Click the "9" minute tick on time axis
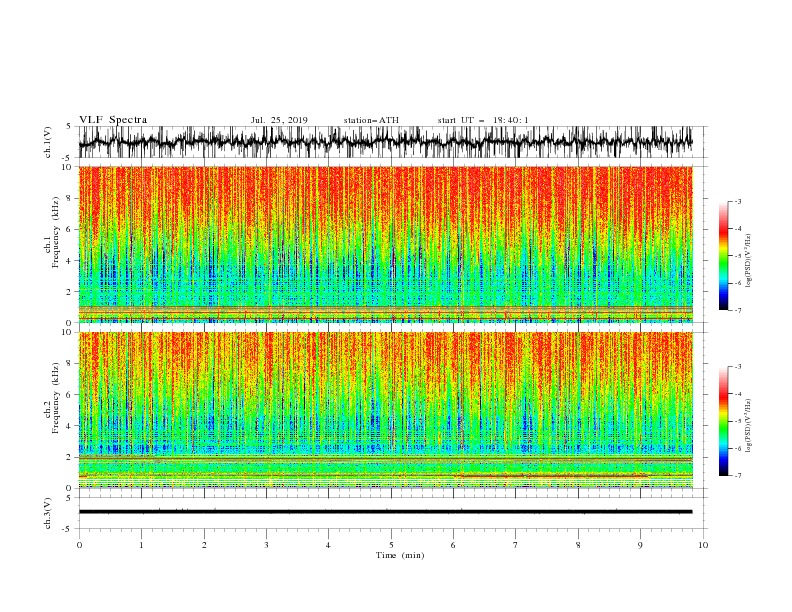792x612 pixels. click(x=640, y=545)
